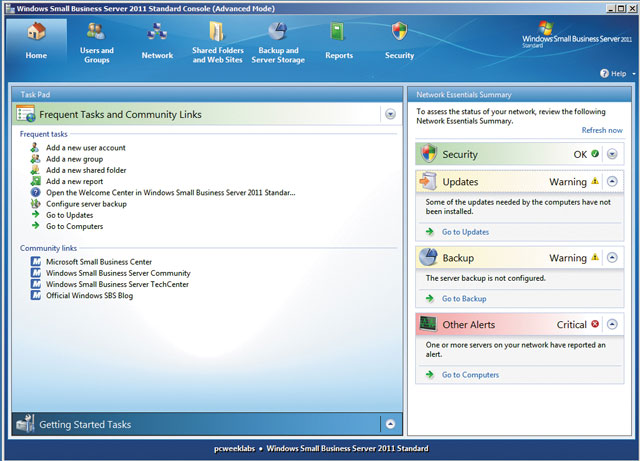Viewport: 640px width, 461px height.
Task: Click the Go to Backup link
Action: (464, 298)
